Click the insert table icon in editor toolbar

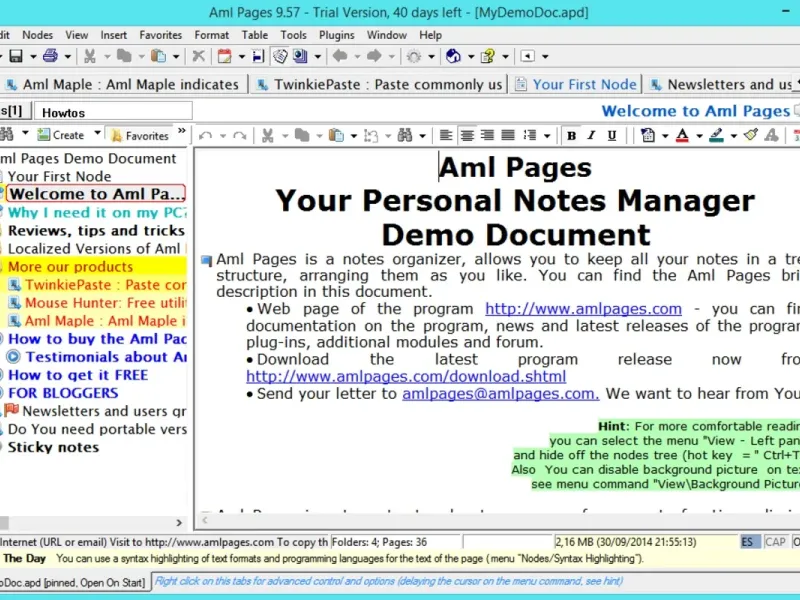647,136
